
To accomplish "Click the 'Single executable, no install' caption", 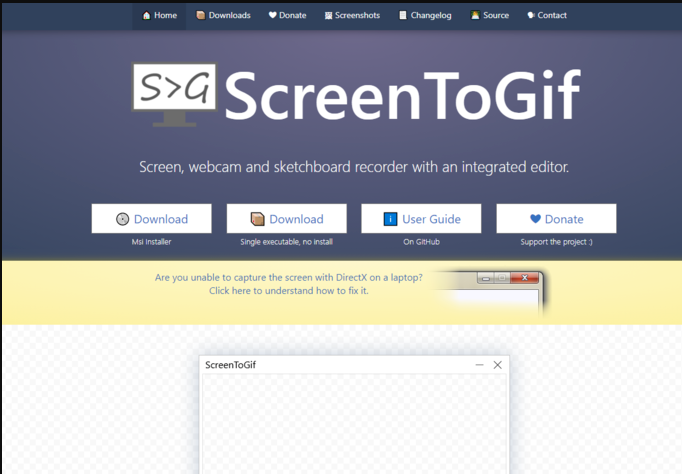I will pos(287,242).
